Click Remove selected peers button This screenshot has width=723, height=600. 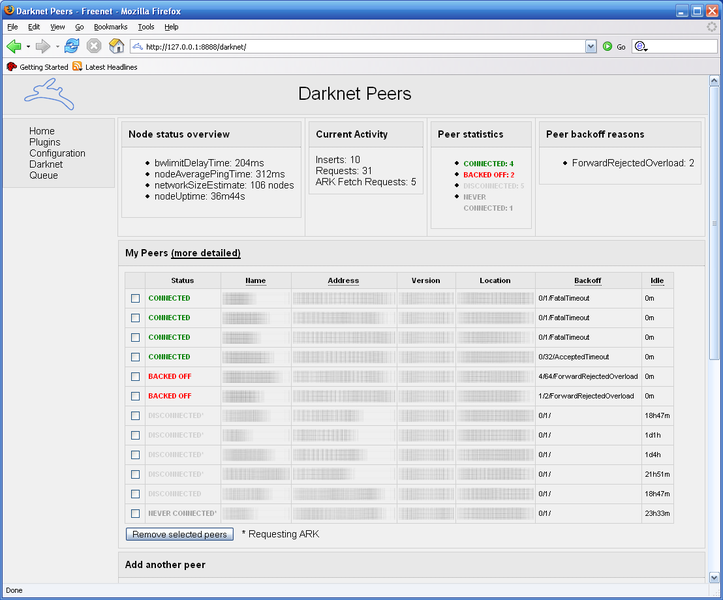pos(179,534)
